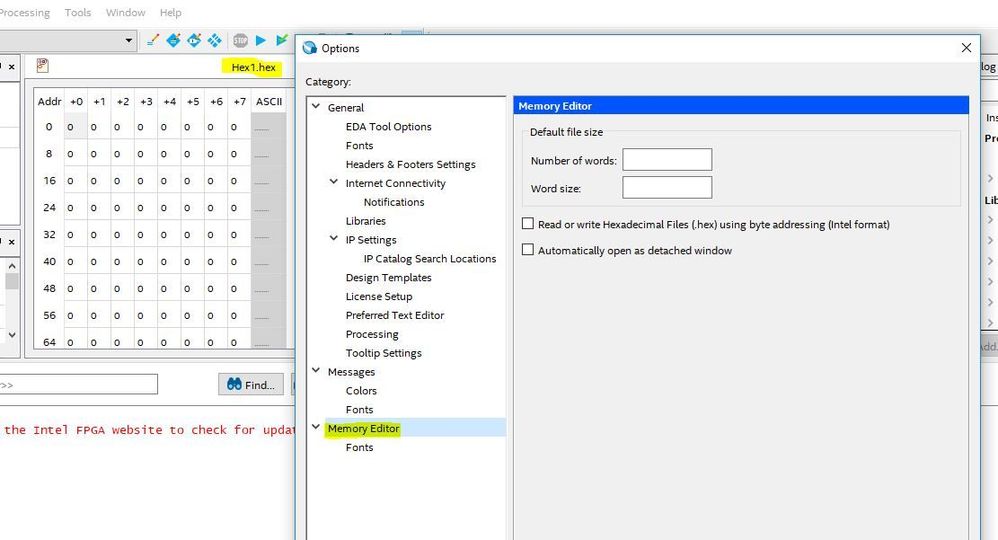This screenshot has height=540, width=998.
Task: Click the Stop Processing icon
Action: 240,40
